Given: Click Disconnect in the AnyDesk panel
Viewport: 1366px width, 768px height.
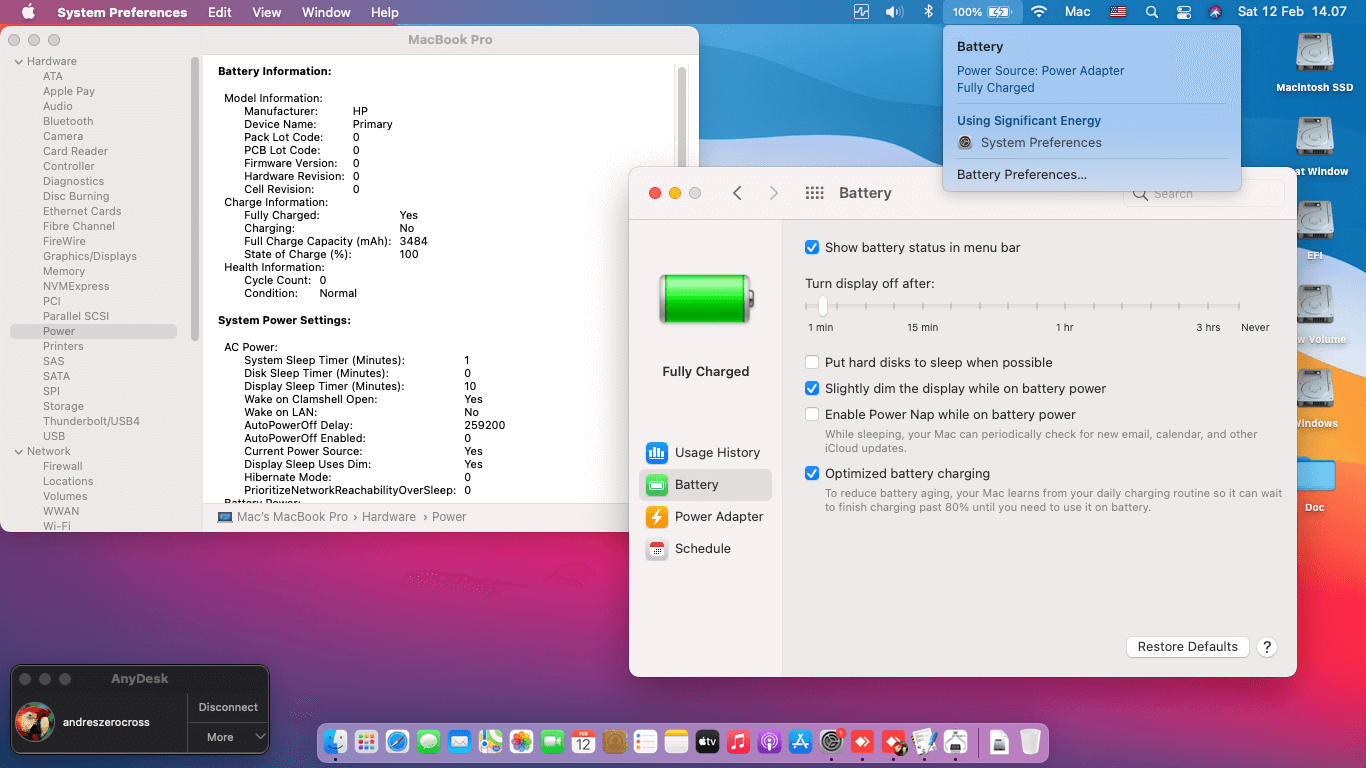Looking at the screenshot, I should click(x=229, y=707).
